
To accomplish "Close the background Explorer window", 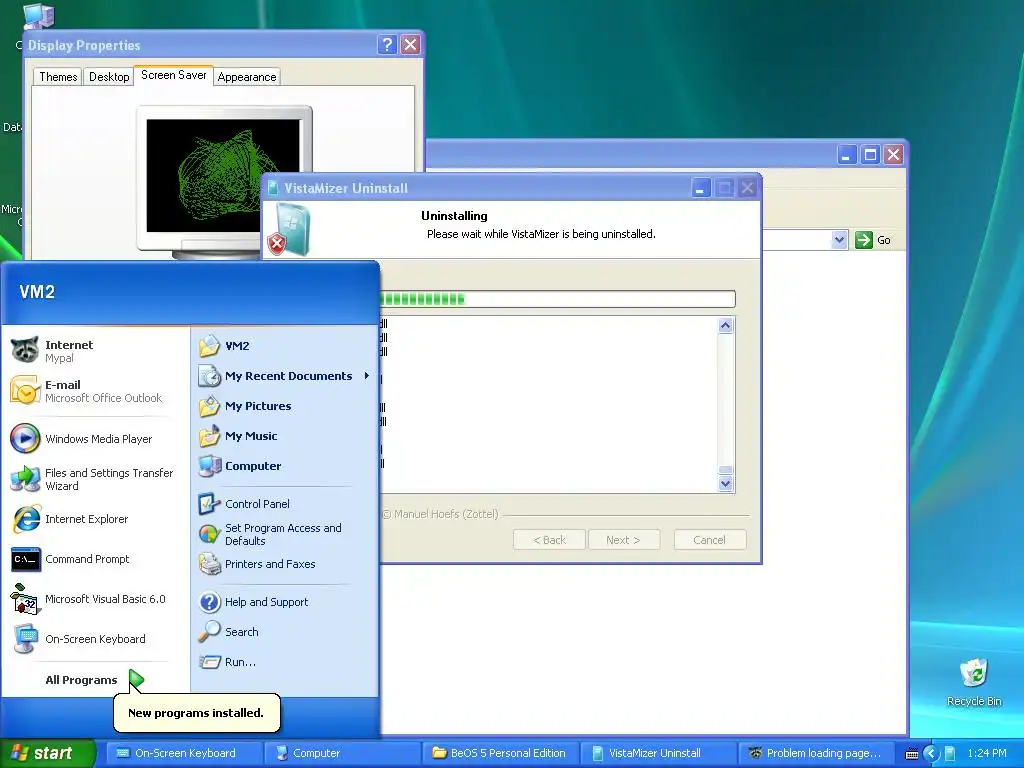I will [893, 155].
